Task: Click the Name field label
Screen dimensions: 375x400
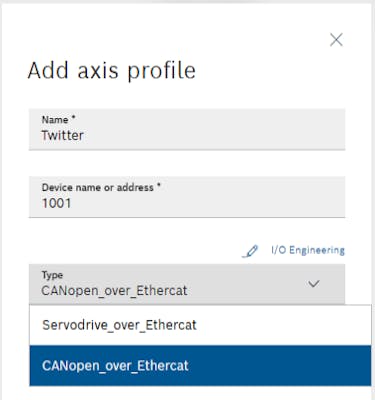Action: tap(55, 120)
